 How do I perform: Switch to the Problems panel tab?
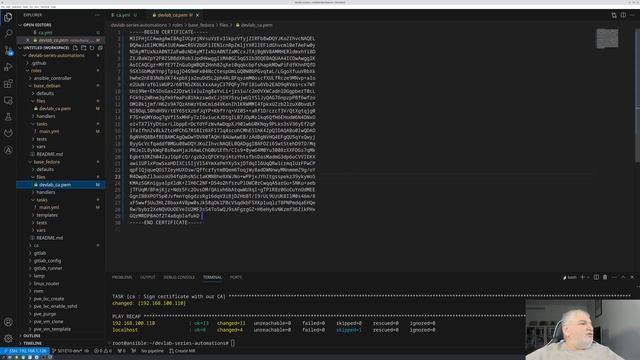122,277
